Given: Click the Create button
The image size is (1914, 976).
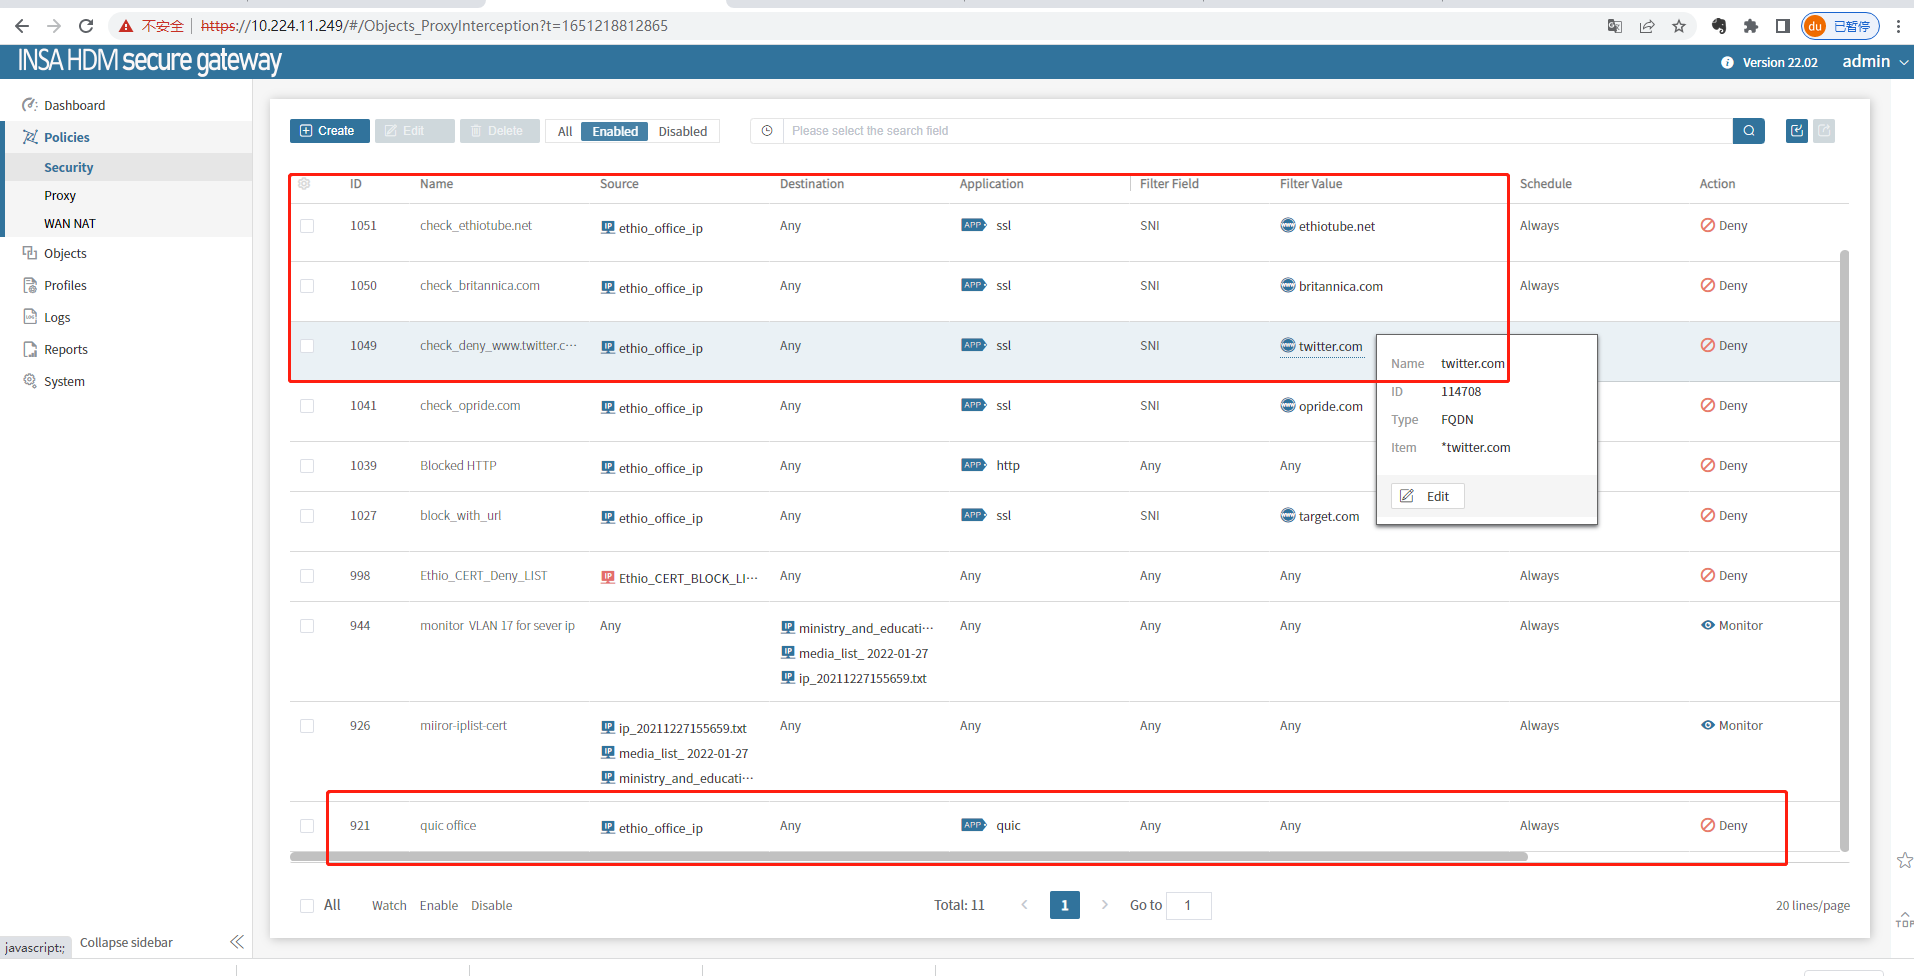Looking at the screenshot, I should click(329, 131).
